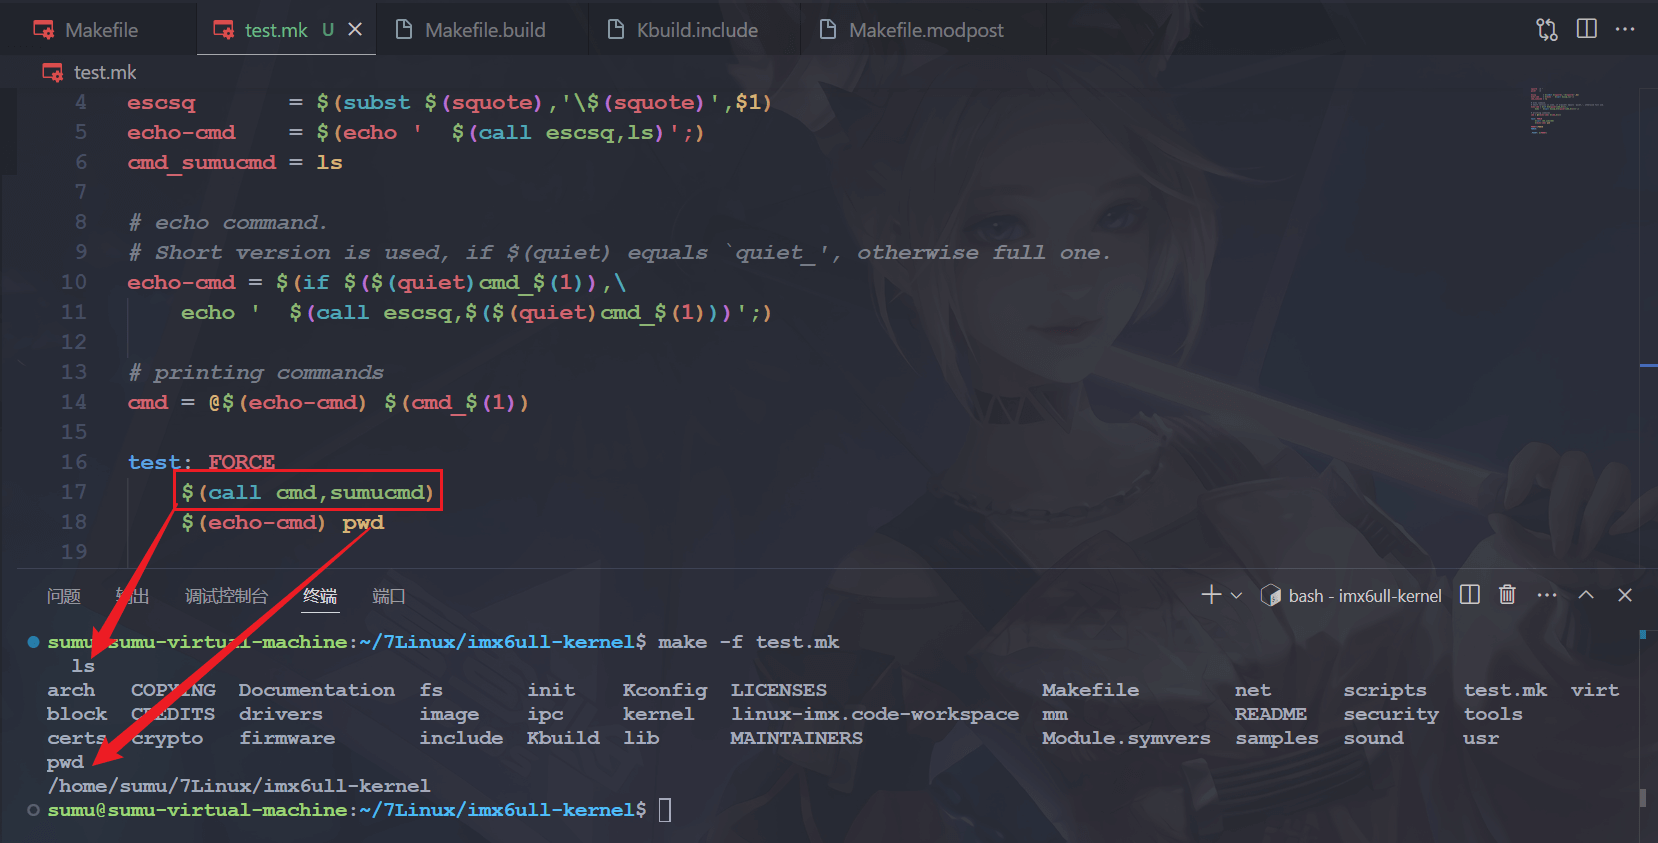Image resolution: width=1658 pixels, height=843 pixels.
Task: Open changes with the compare icon
Action: click(1546, 30)
